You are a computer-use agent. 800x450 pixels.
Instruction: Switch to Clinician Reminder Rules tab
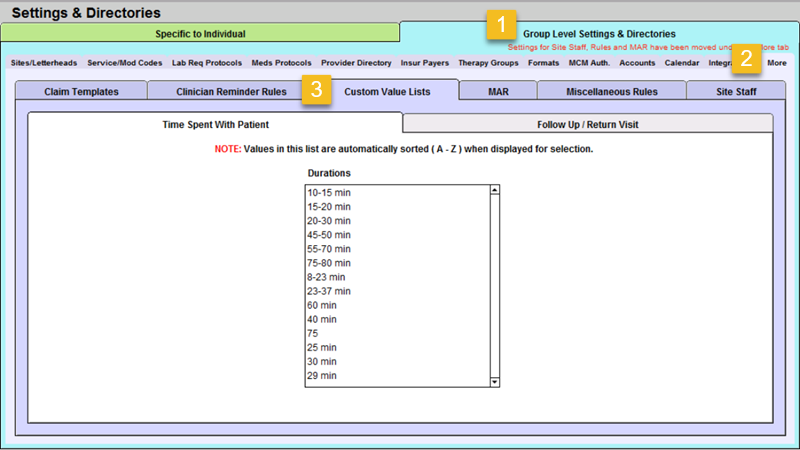[231, 91]
